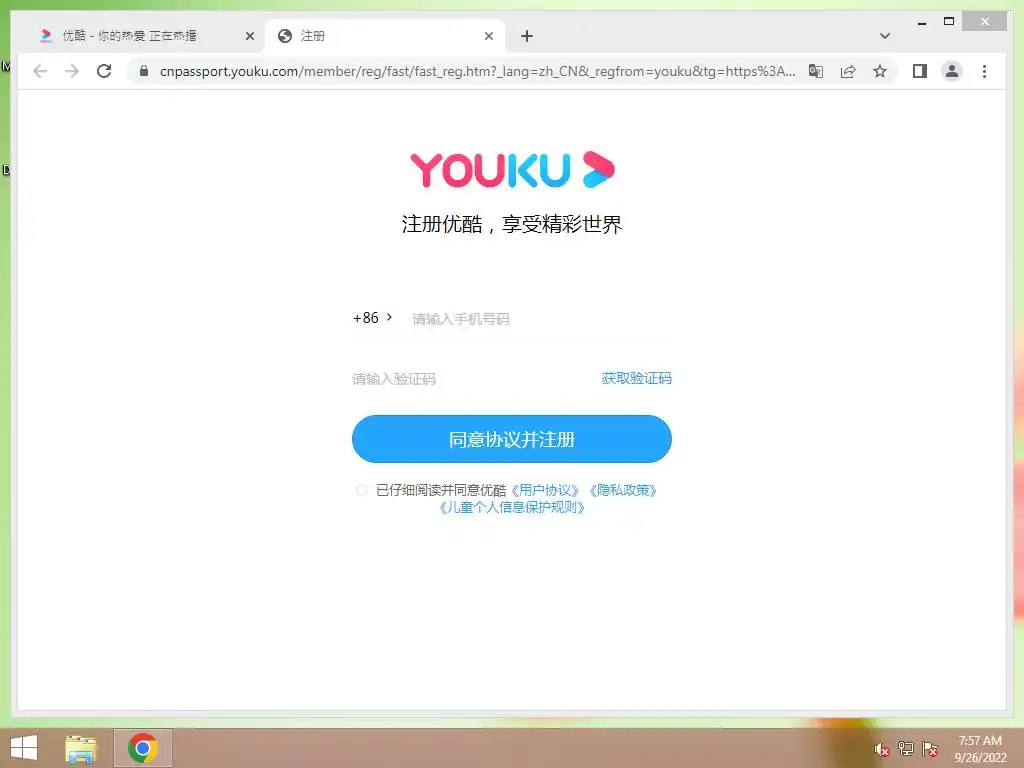
Task: Tick the agreement consent checkbox
Action: pos(362,490)
